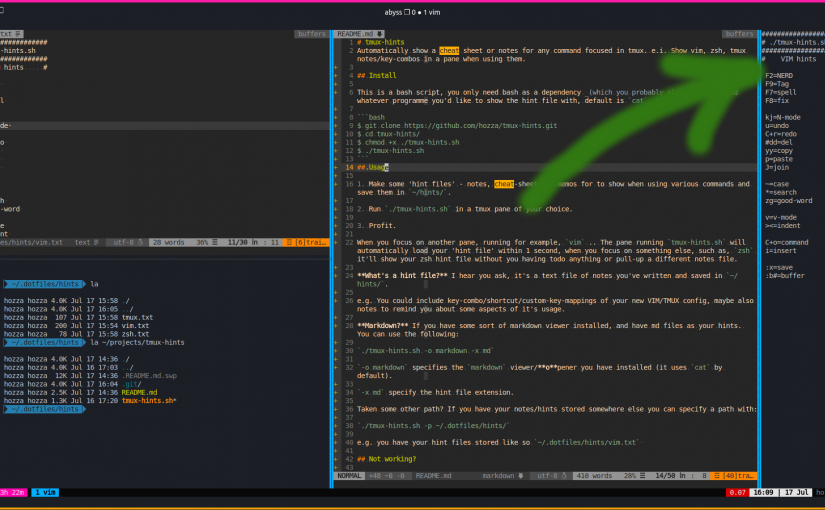The height and width of the screenshot is (510, 825).
Task: Click 'es/hints/vim.txt' path in left status line
Action: tap(31, 243)
